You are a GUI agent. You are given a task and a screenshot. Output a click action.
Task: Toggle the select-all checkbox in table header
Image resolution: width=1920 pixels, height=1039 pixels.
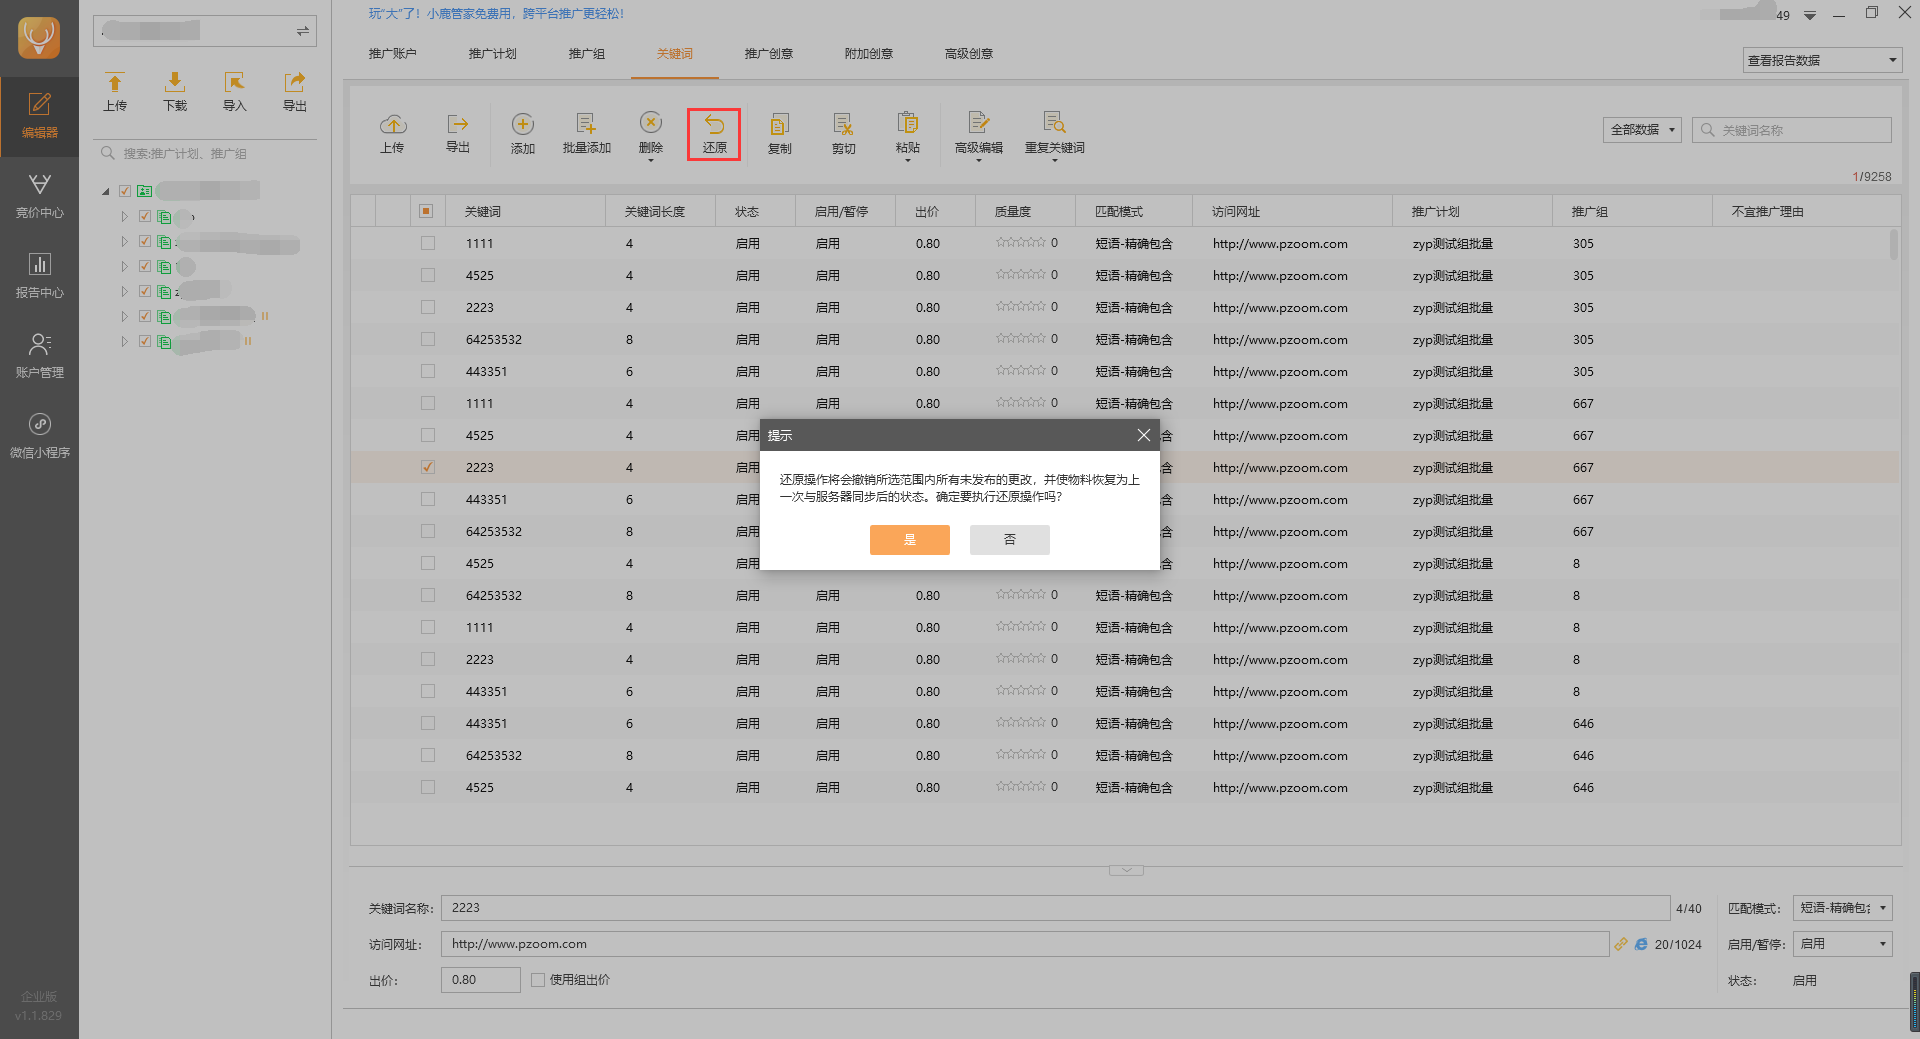(x=426, y=211)
